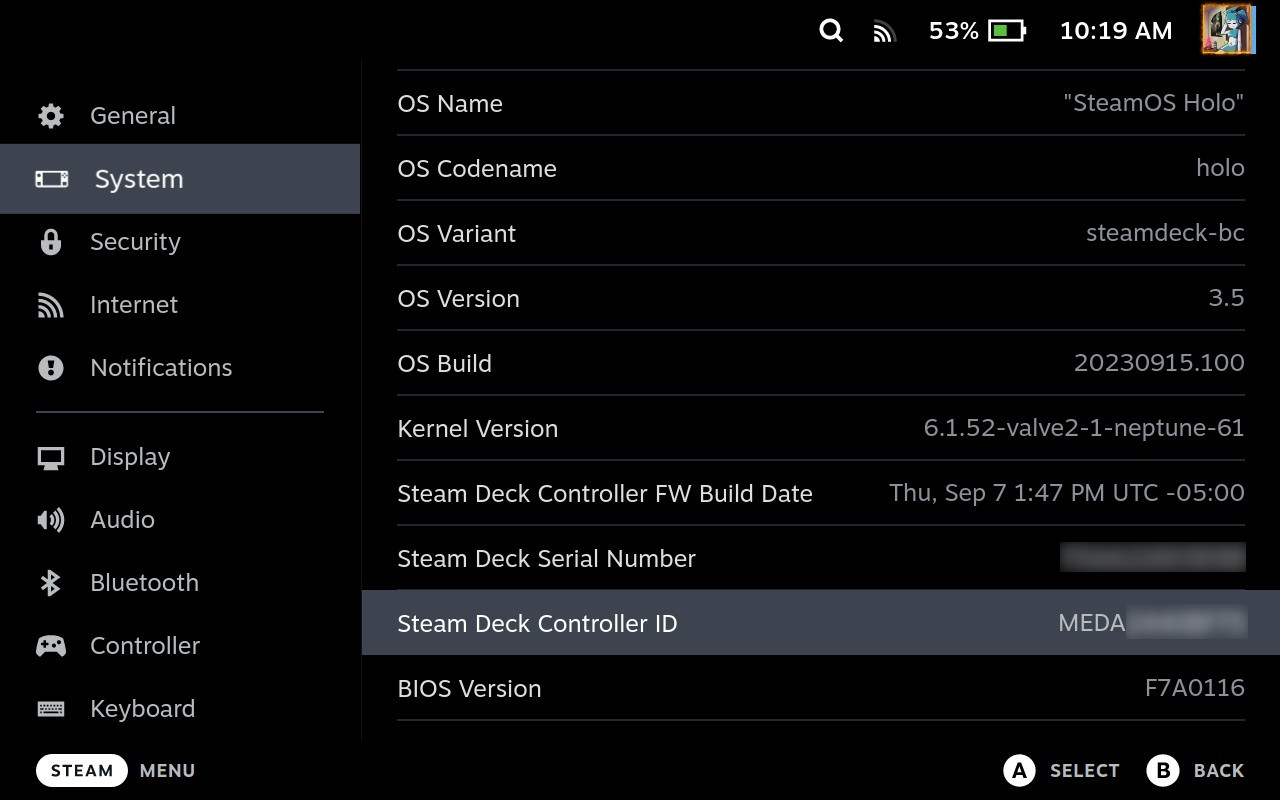This screenshot has width=1280, height=800.
Task: Click the Security lock icon
Action: click(x=50, y=242)
